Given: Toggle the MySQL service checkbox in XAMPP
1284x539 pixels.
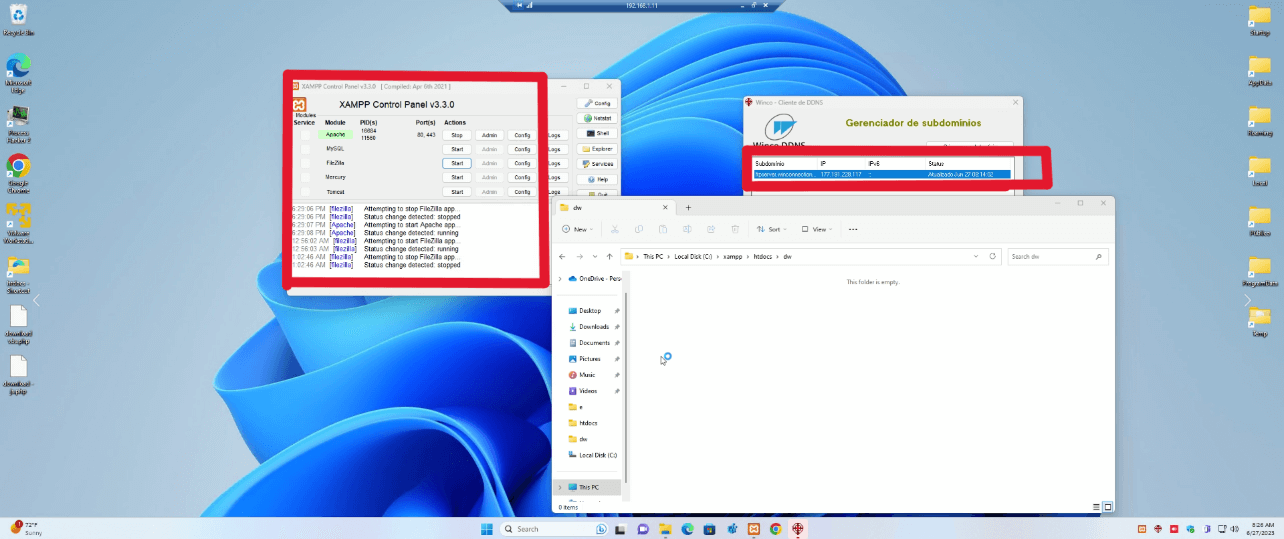Looking at the screenshot, I should (x=305, y=148).
